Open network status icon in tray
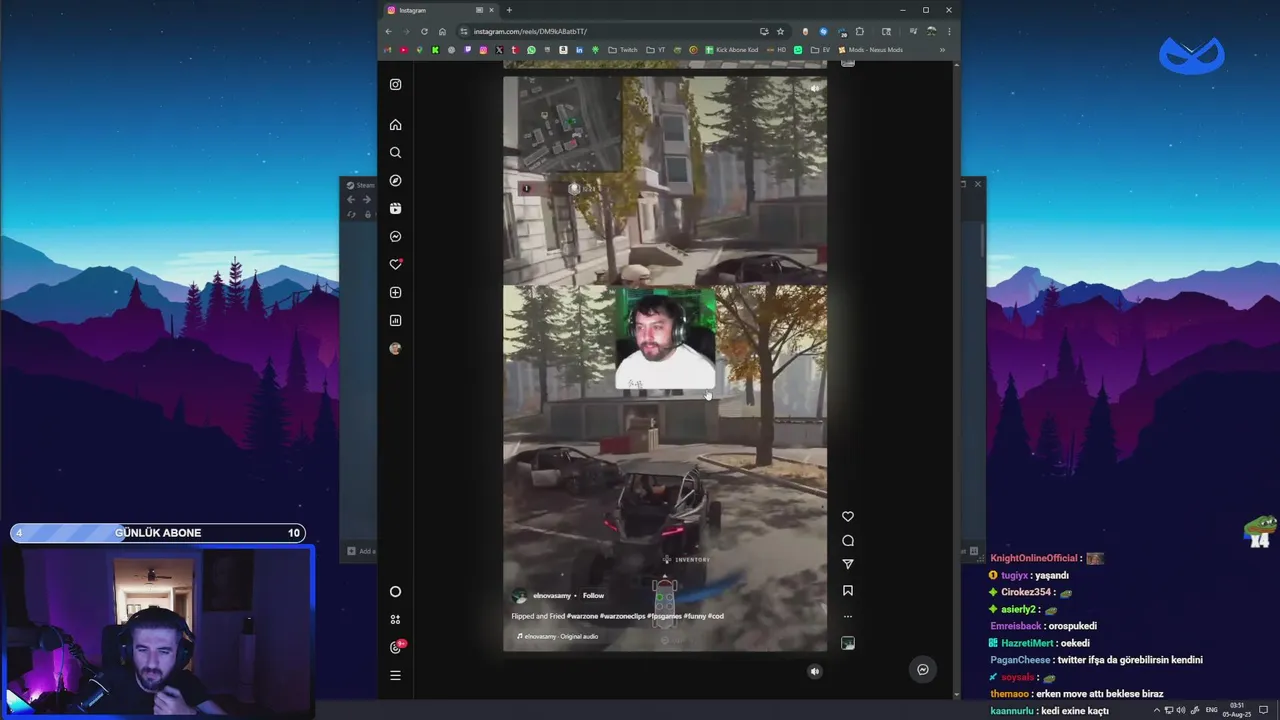Screen dimensions: 1280x720 click(1169, 710)
